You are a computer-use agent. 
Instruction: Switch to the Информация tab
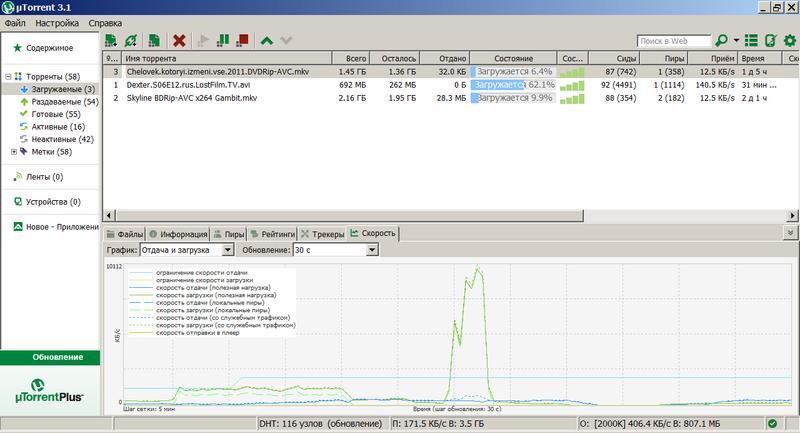pyautogui.click(x=178, y=234)
